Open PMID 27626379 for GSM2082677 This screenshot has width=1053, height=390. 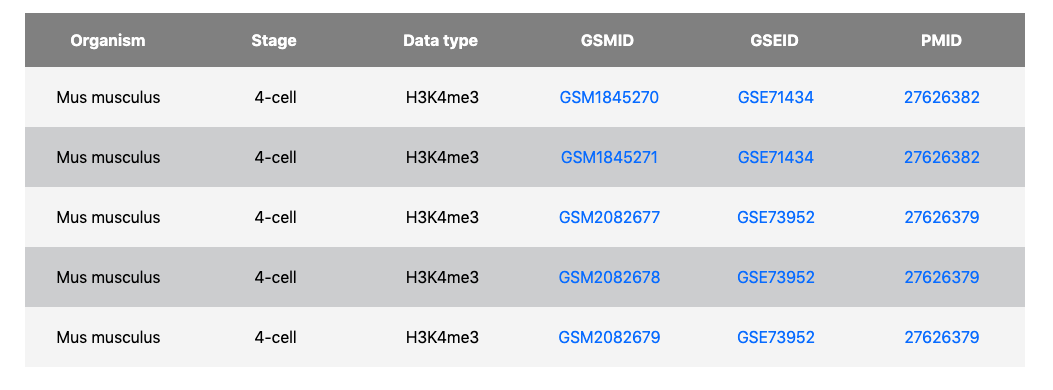coord(942,217)
